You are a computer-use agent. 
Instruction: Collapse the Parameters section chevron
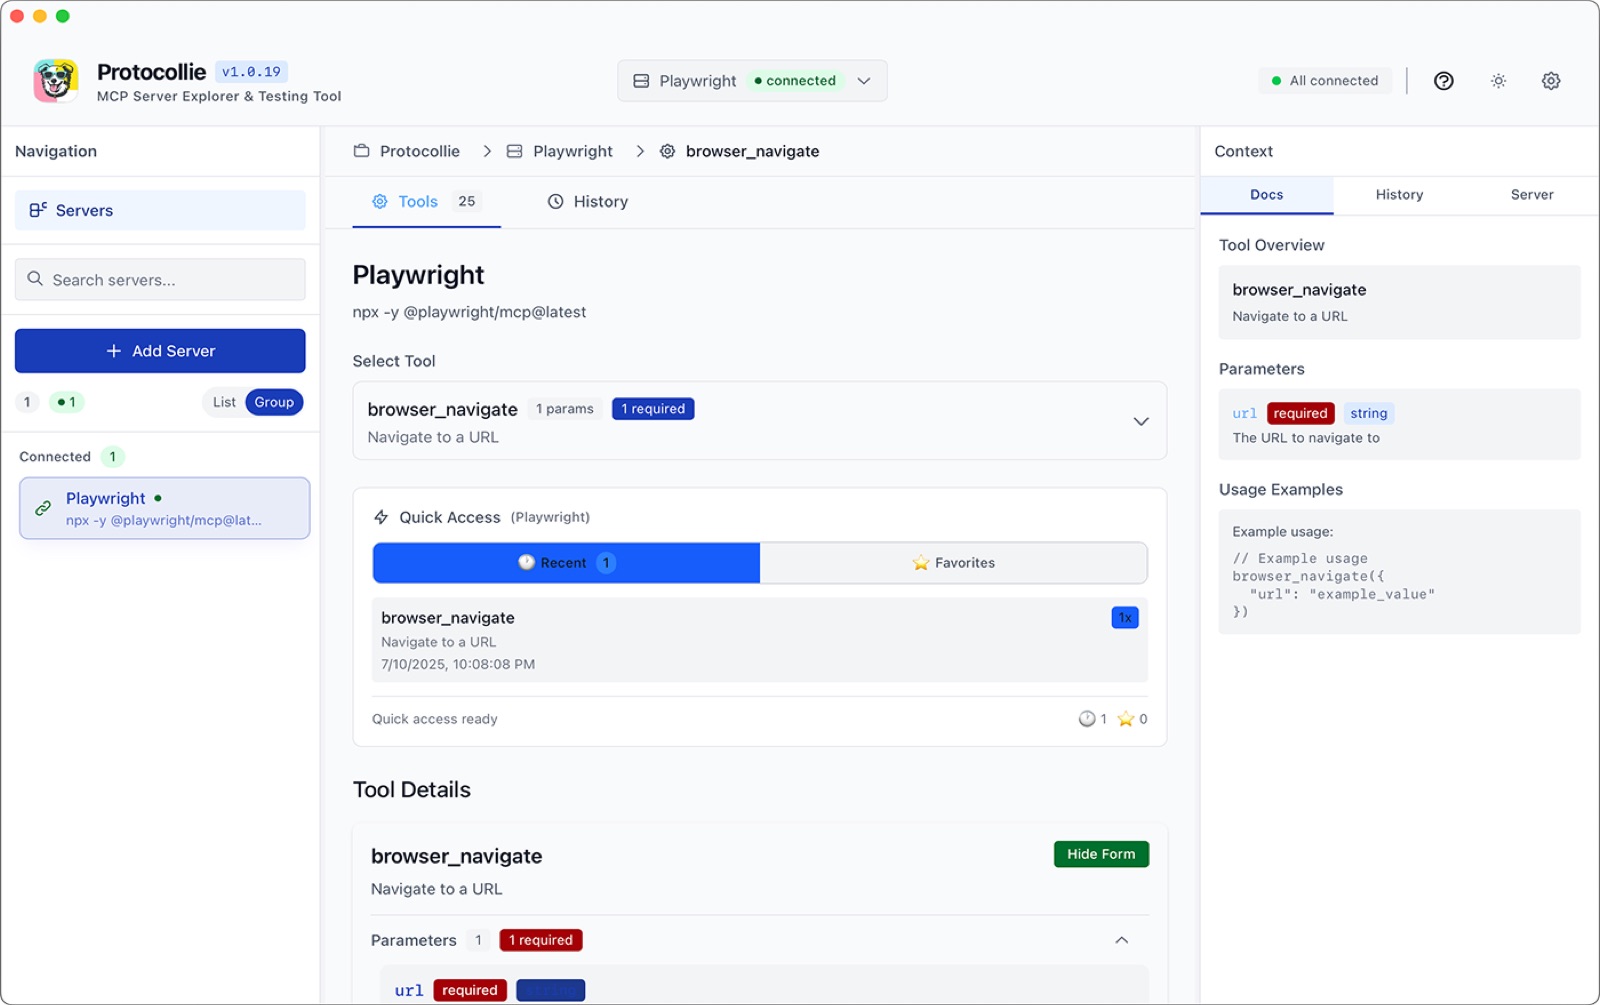coord(1122,940)
